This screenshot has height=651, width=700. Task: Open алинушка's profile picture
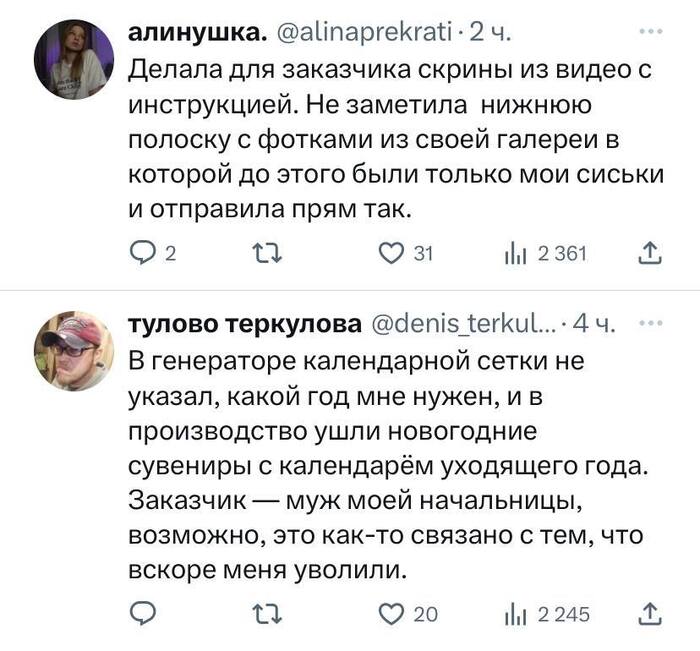tap(75, 58)
